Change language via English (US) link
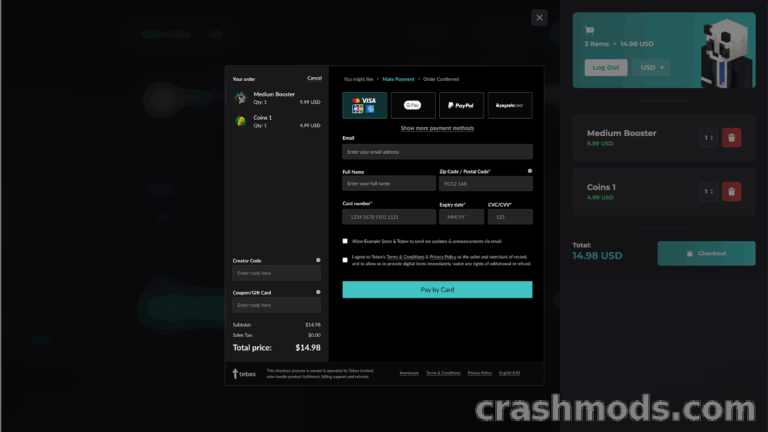 509,373
